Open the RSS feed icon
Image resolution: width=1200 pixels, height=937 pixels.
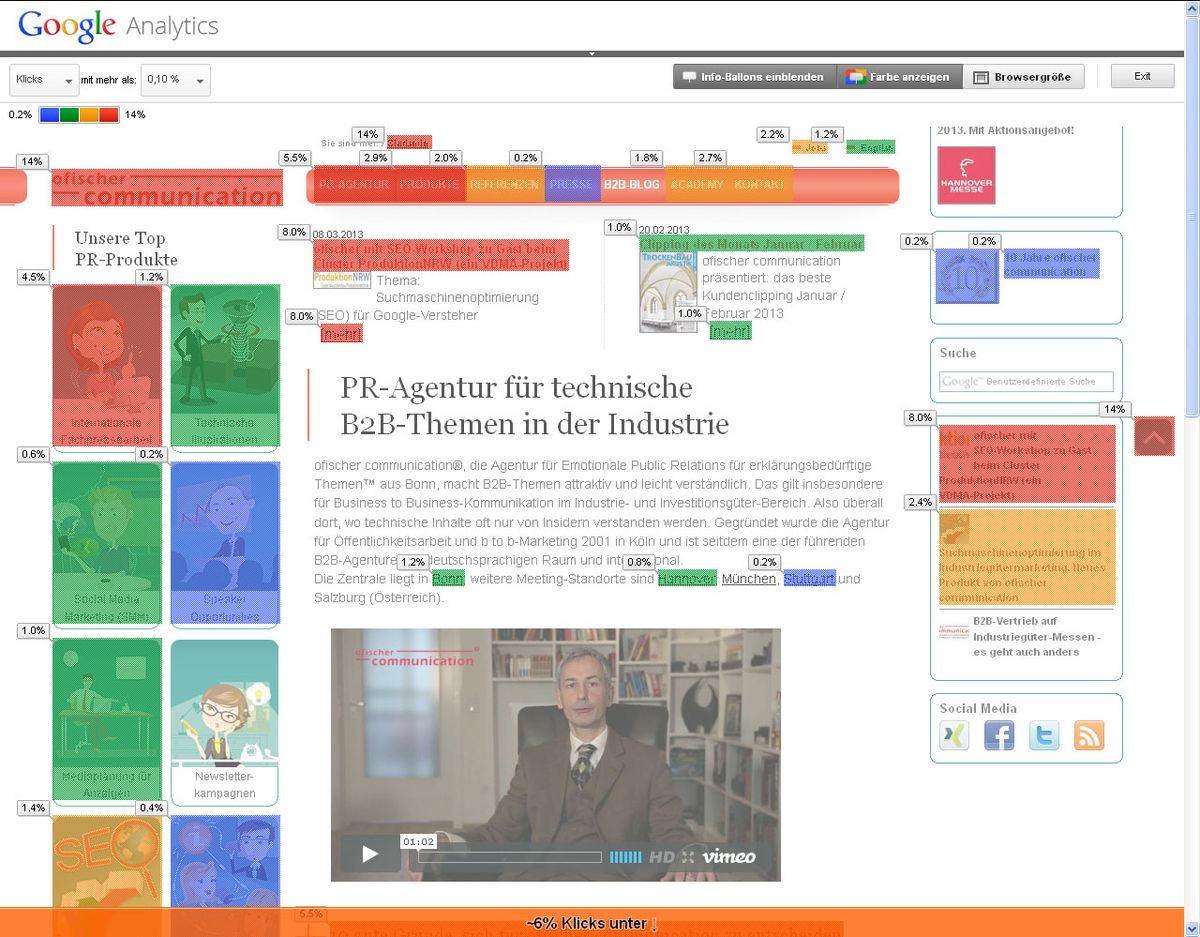[x=1089, y=736]
